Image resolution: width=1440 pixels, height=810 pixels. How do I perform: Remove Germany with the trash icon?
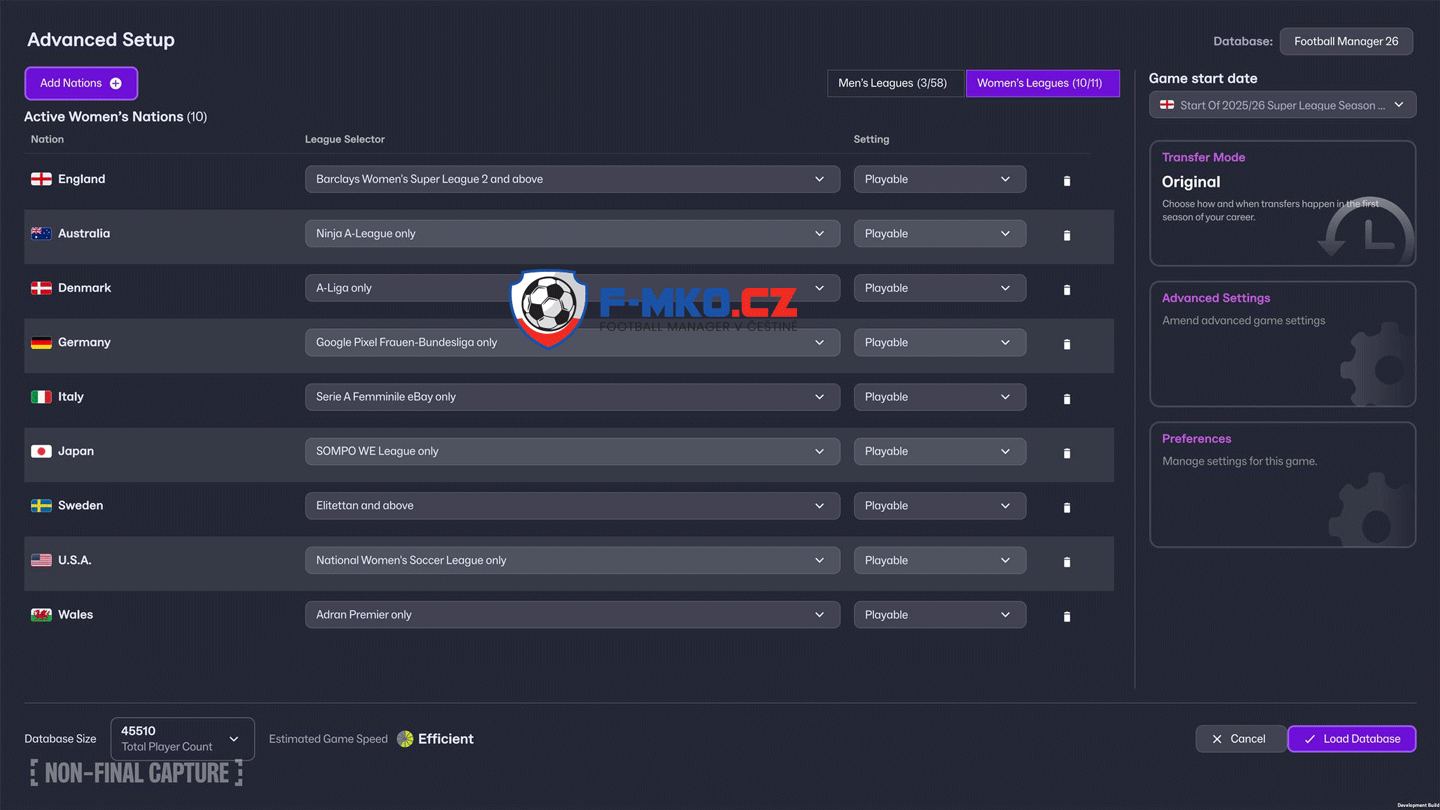point(1067,344)
